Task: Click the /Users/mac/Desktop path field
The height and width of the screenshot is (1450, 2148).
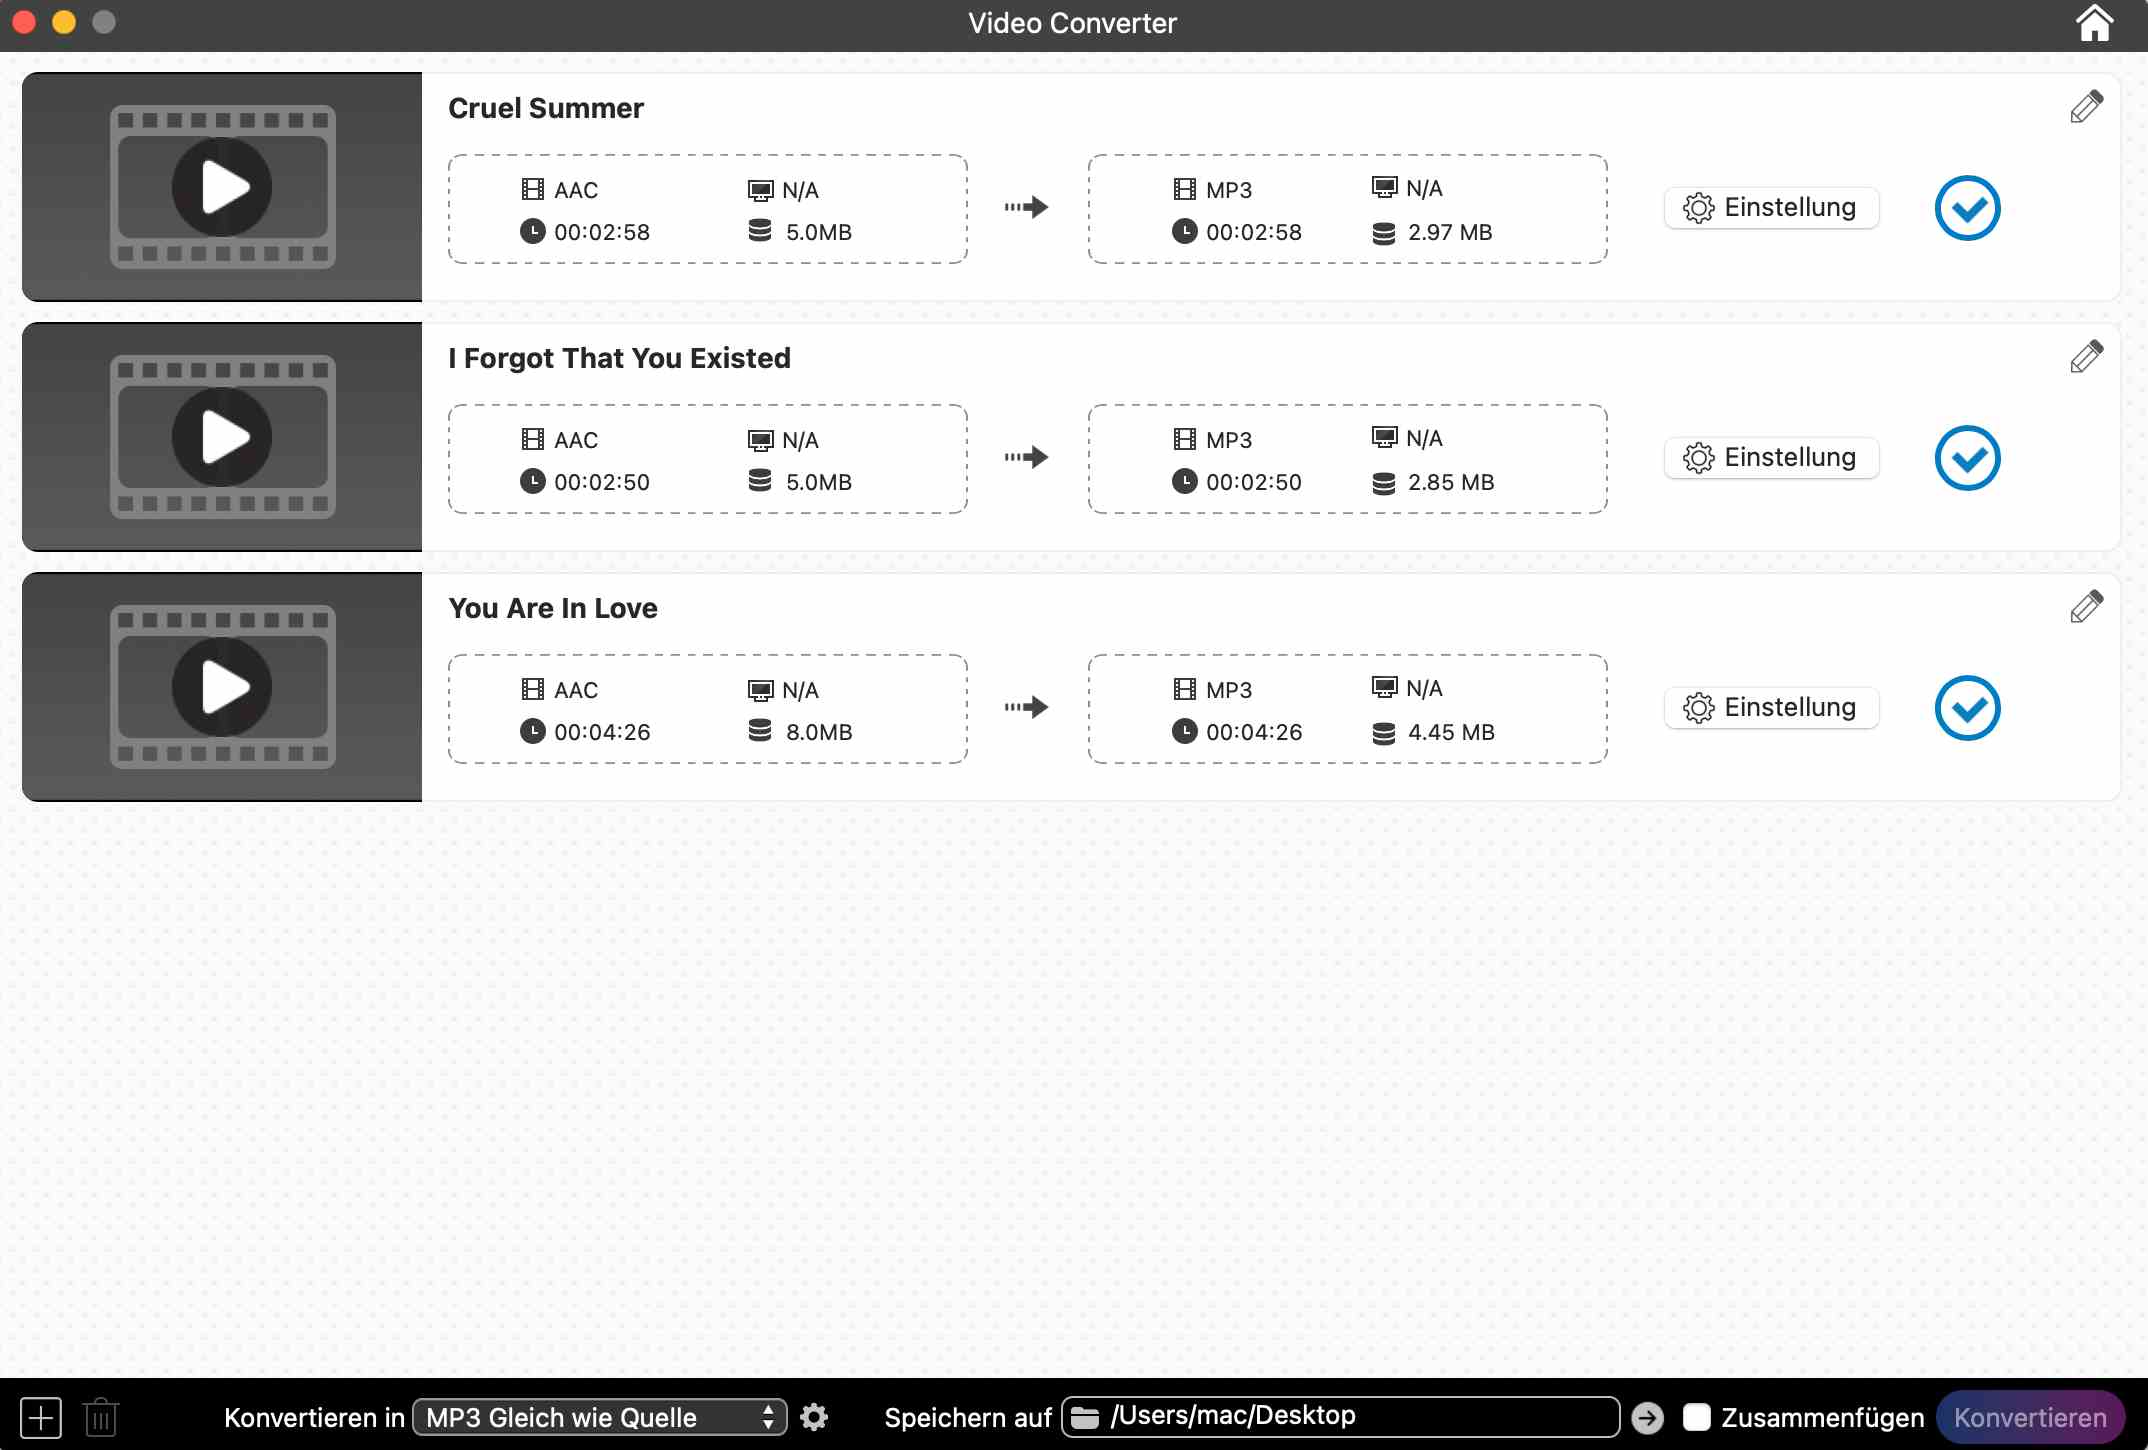Action: [1340, 1417]
